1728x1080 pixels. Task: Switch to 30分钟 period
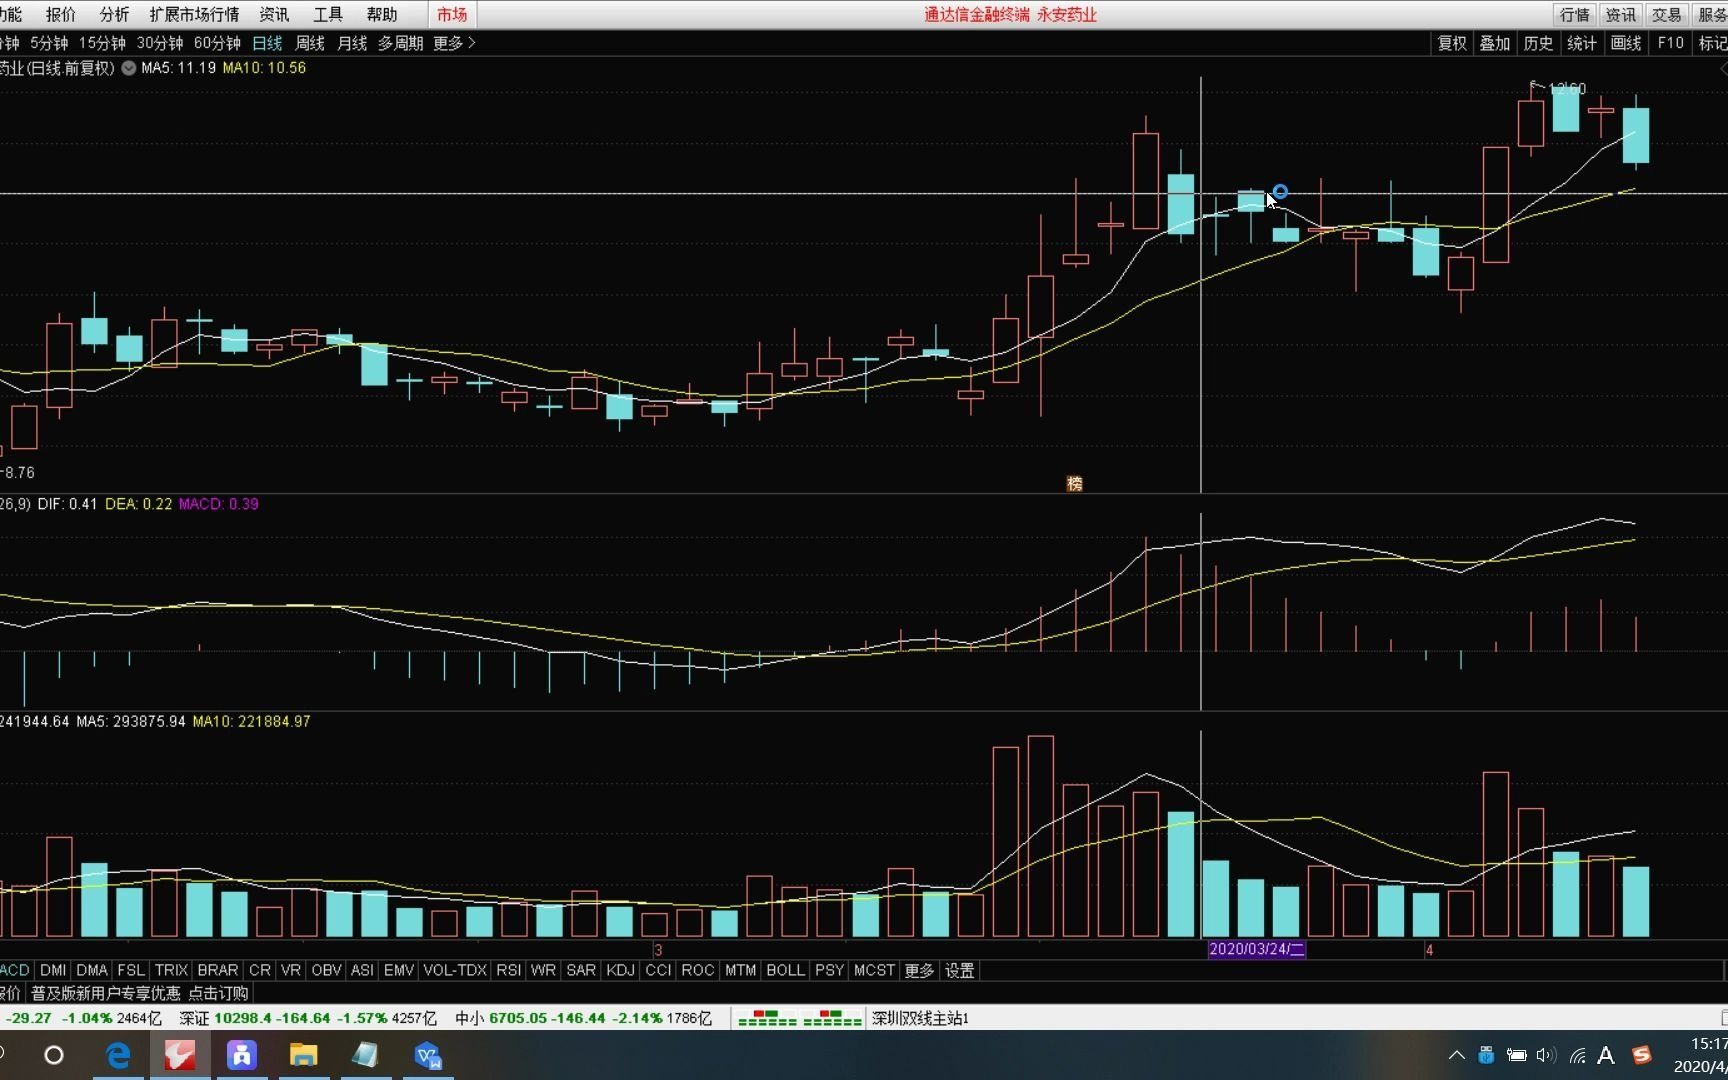(160, 43)
